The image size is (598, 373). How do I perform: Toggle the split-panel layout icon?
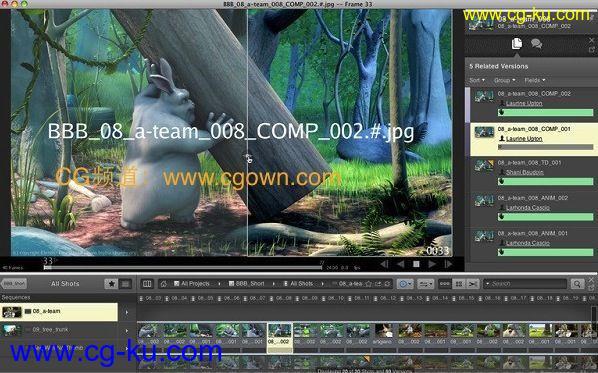(x=147, y=284)
